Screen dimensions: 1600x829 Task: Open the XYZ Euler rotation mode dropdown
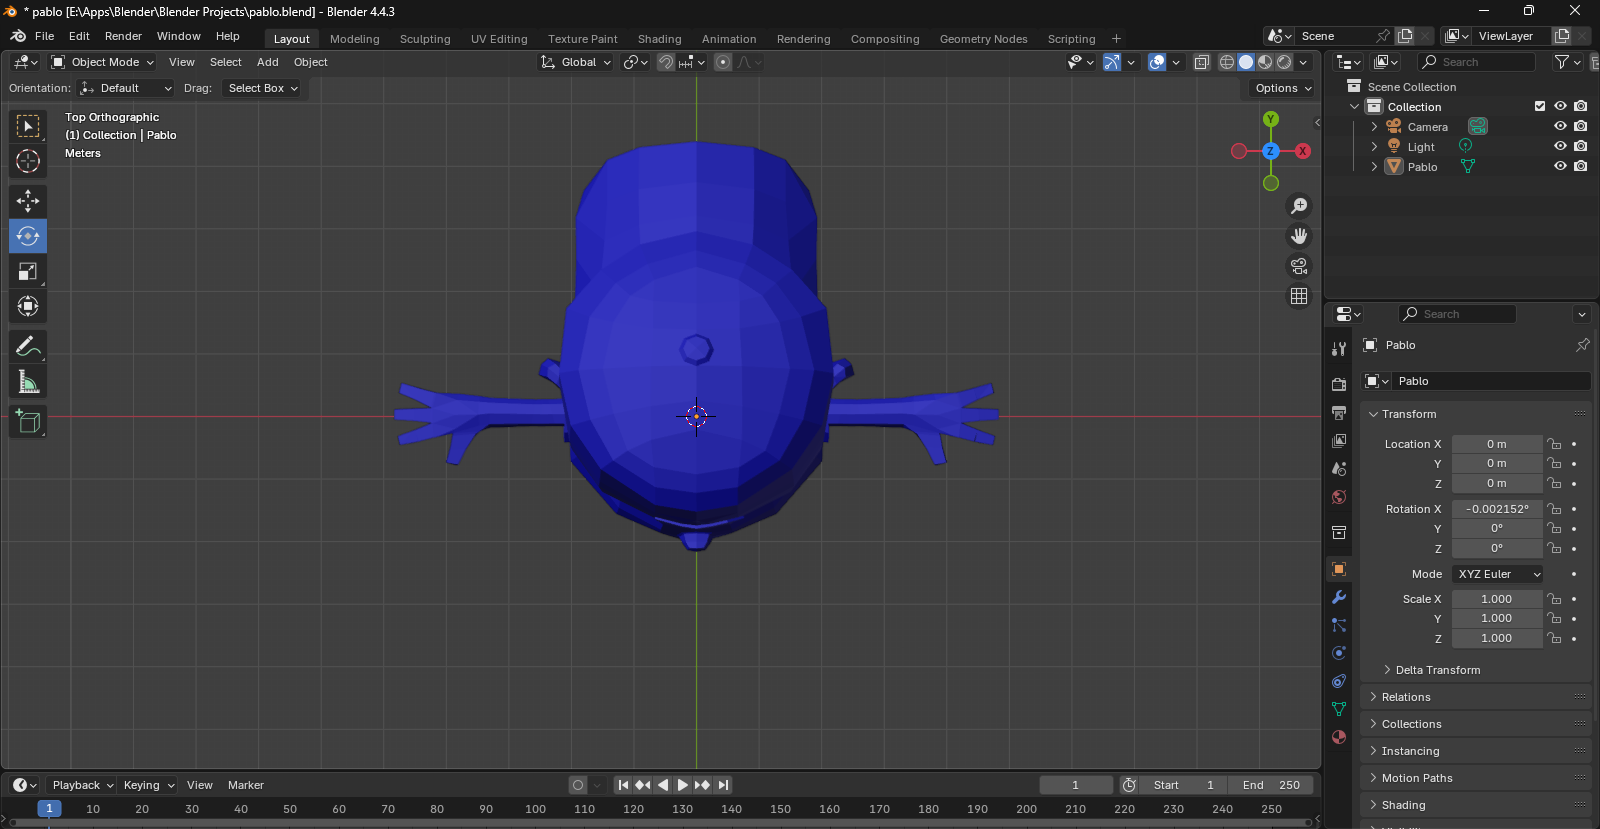1498,574
